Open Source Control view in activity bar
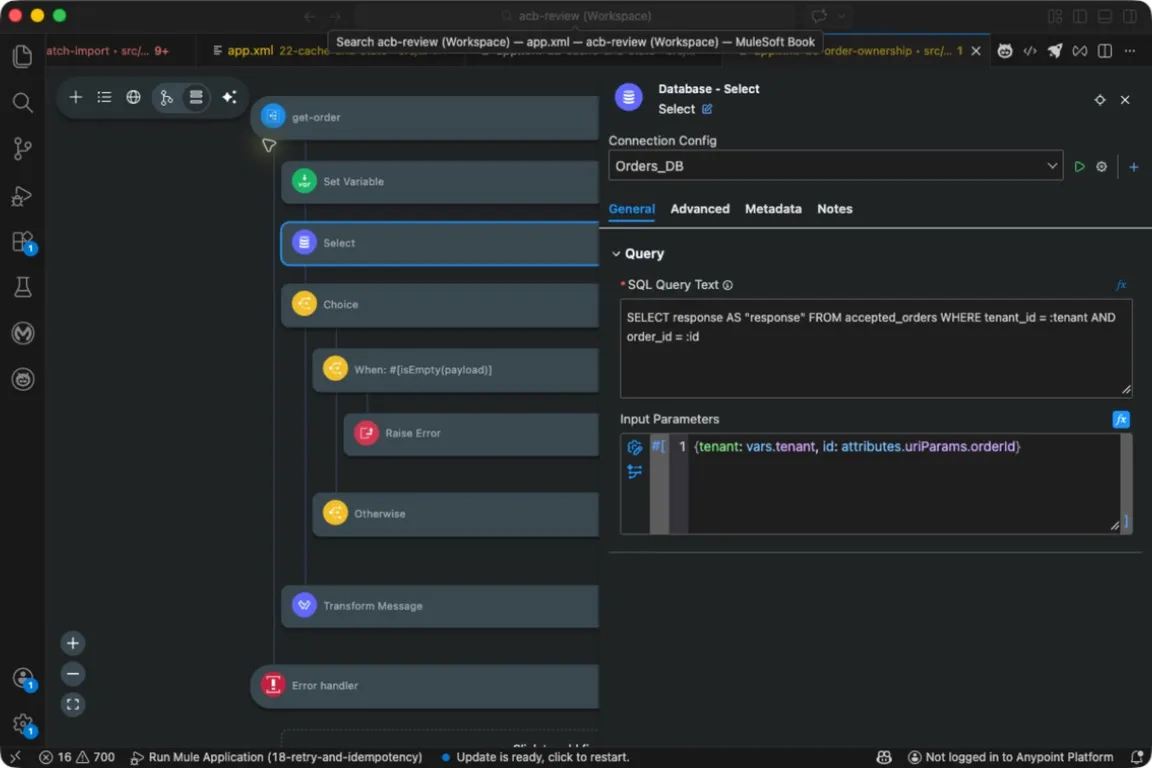The height and width of the screenshot is (768, 1152). (22, 148)
